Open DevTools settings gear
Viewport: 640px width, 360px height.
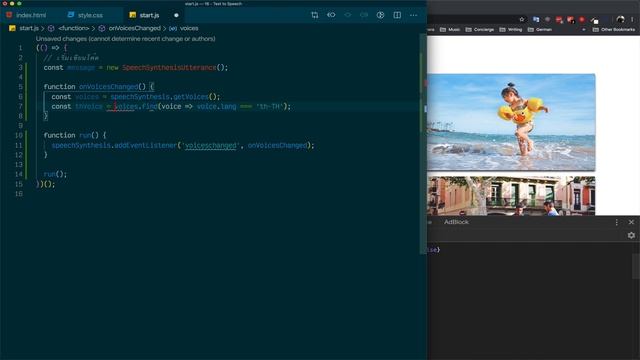[x=631, y=236]
